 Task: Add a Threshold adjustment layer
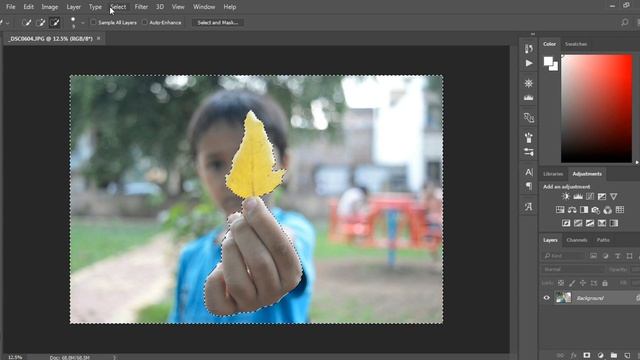pos(590,223)
